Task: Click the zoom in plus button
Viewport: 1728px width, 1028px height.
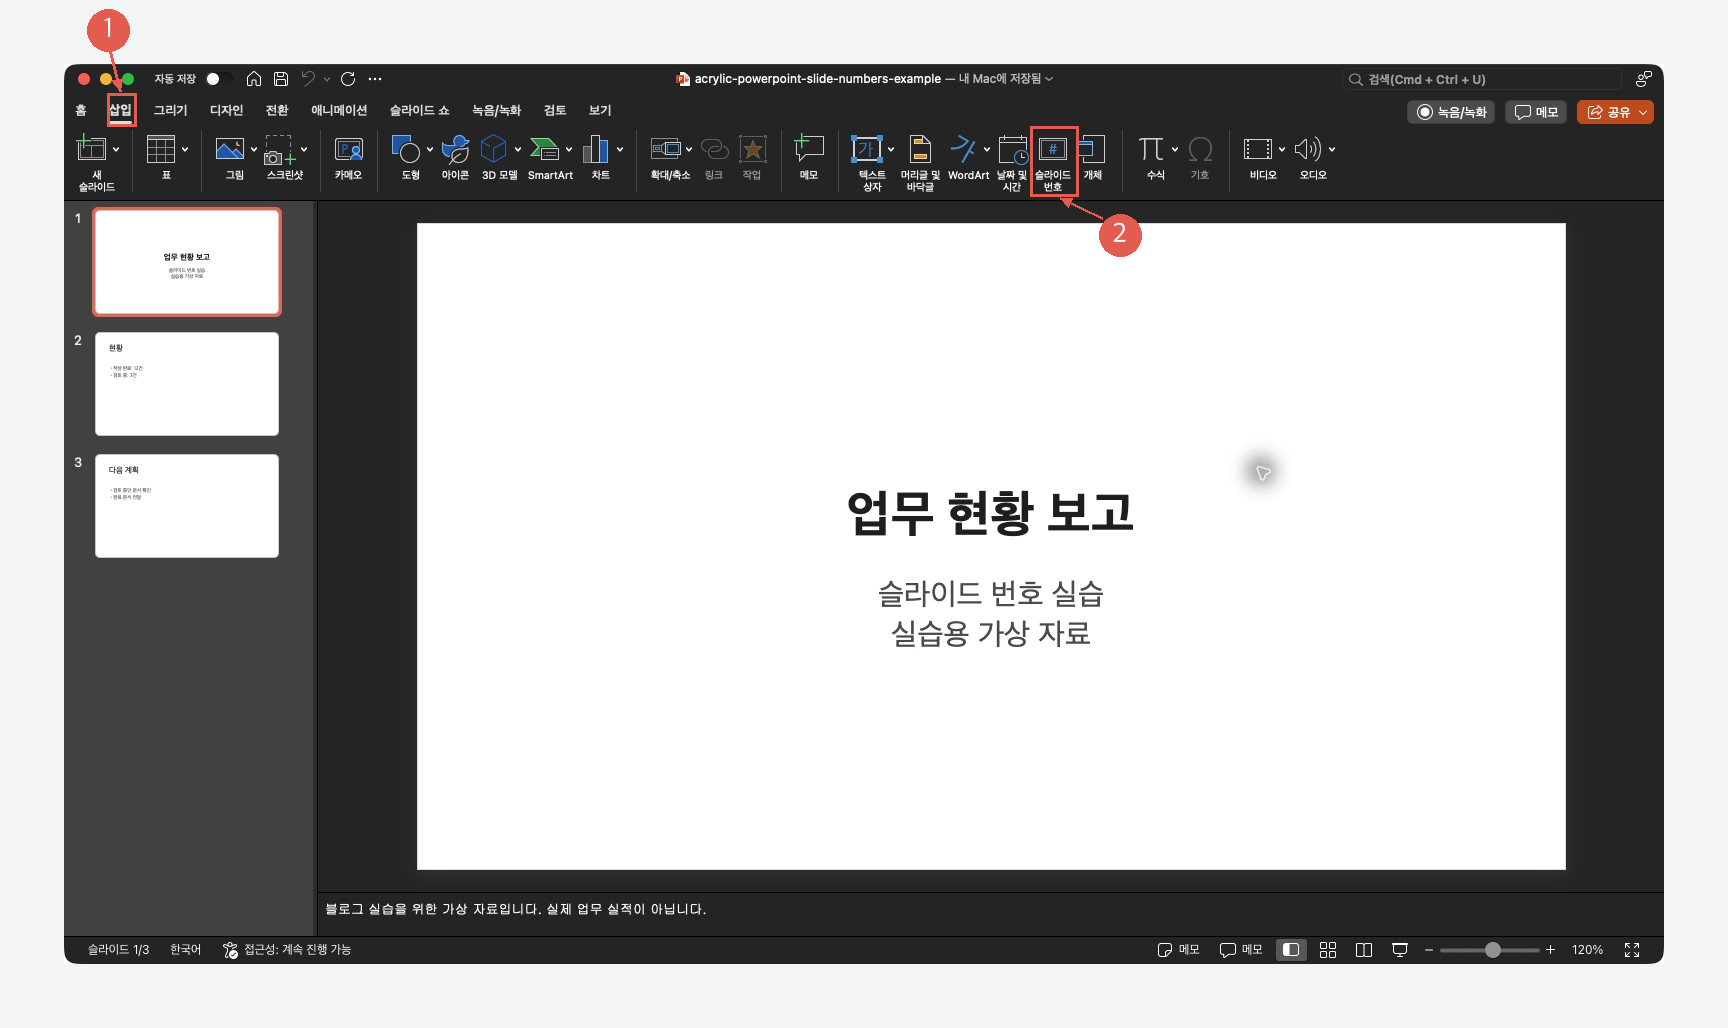Action: click(x=1550, y=950)
